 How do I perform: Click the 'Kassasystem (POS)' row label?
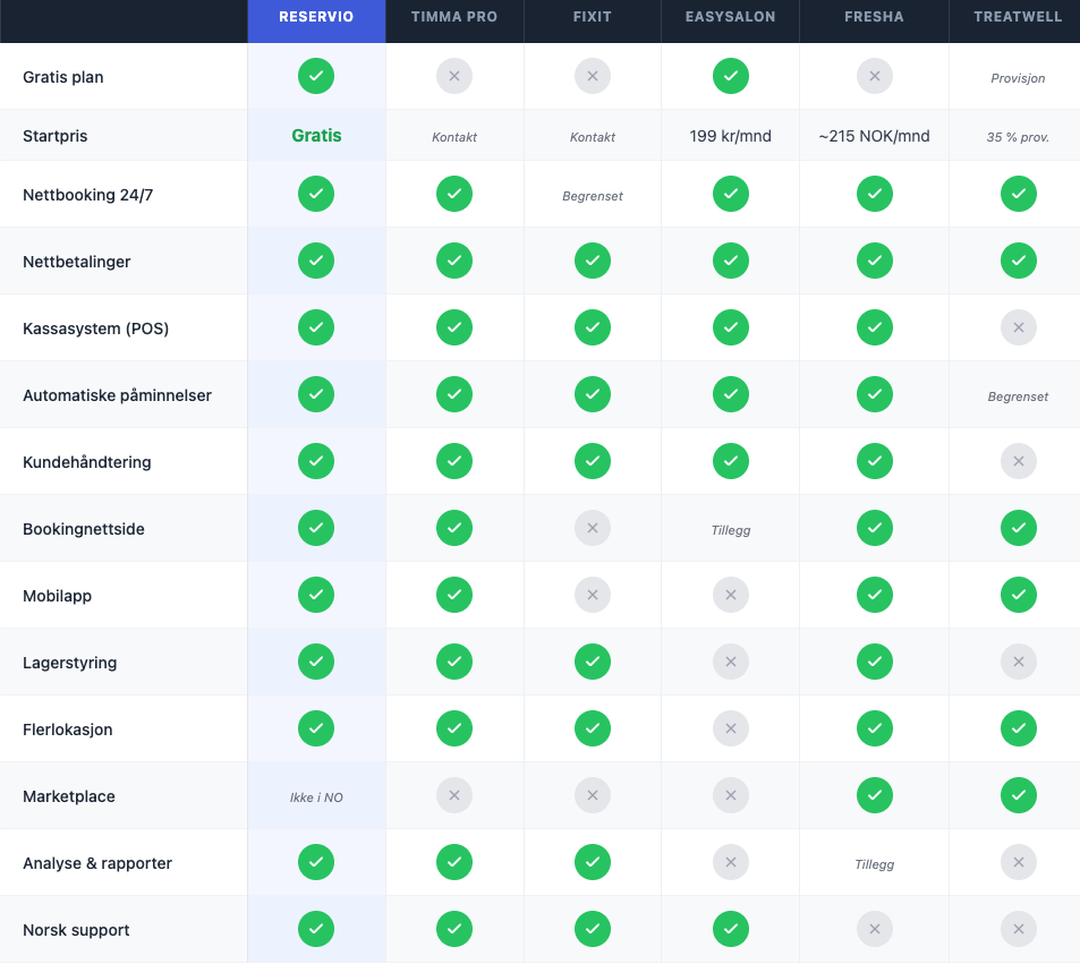96,328
